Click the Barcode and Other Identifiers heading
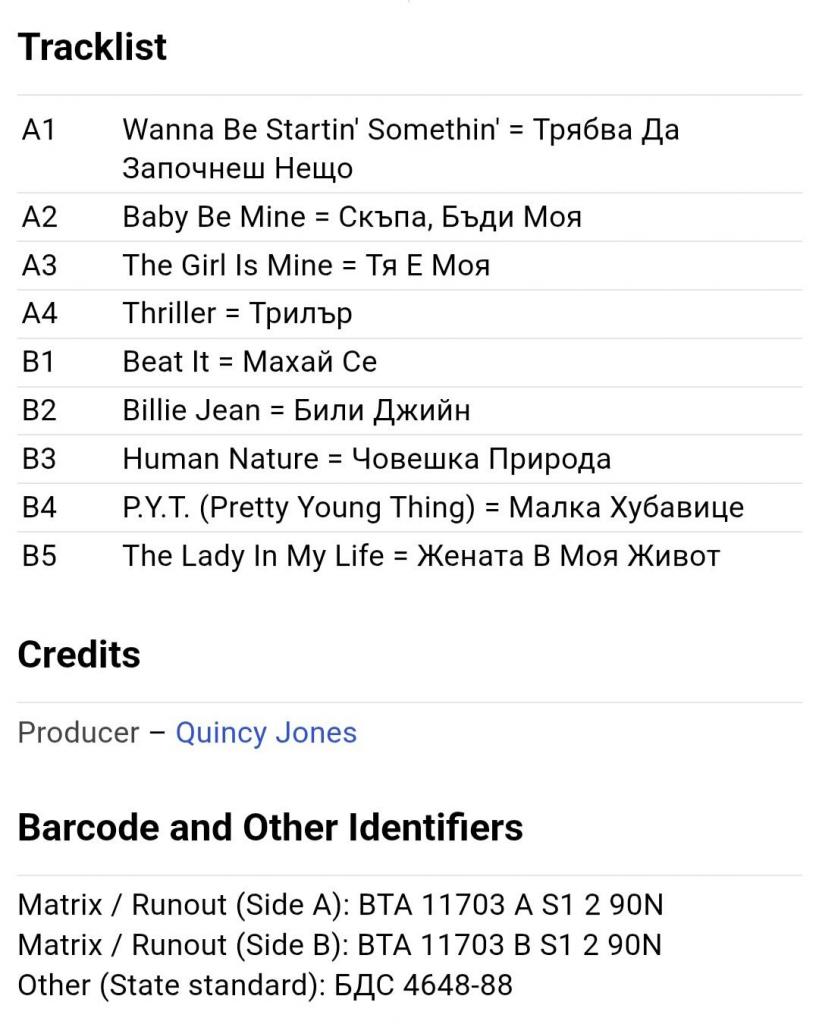 270,827
